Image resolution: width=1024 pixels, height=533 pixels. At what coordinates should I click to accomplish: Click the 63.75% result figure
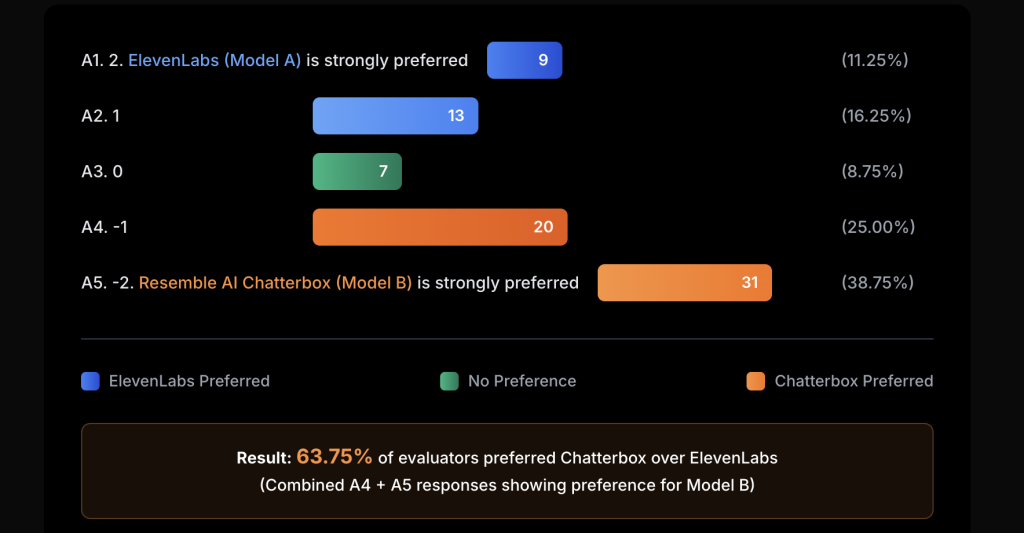pyautogui.click(x=334, y=457)
